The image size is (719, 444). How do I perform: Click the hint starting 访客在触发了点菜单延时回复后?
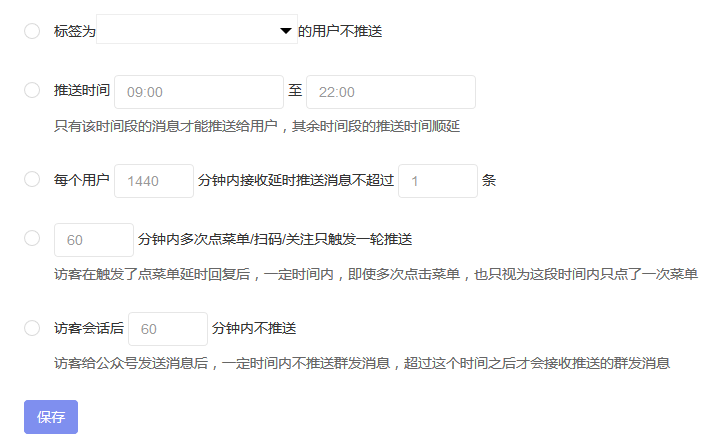[x=376, y=274]
